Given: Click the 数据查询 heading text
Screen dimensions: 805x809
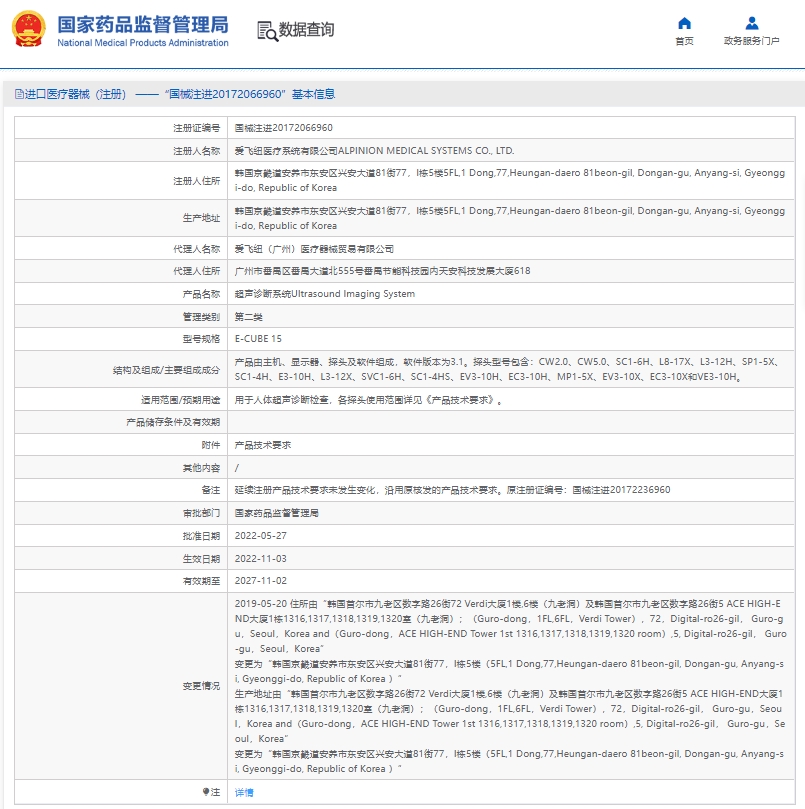Looking at the screenshot, I should (307, 30).
